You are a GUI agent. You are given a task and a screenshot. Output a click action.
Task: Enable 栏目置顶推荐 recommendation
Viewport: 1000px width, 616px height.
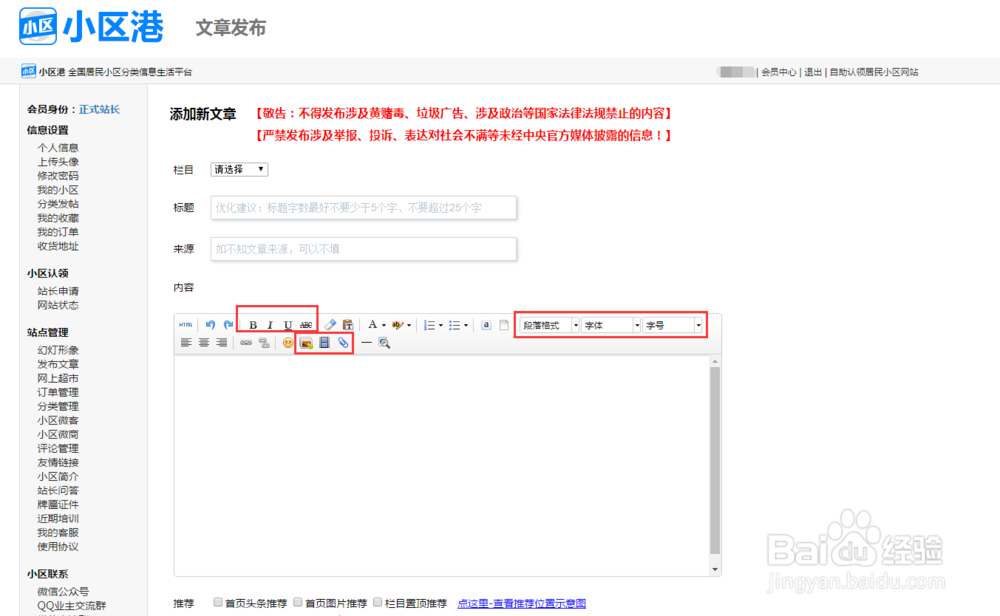[x=378, y=601]
